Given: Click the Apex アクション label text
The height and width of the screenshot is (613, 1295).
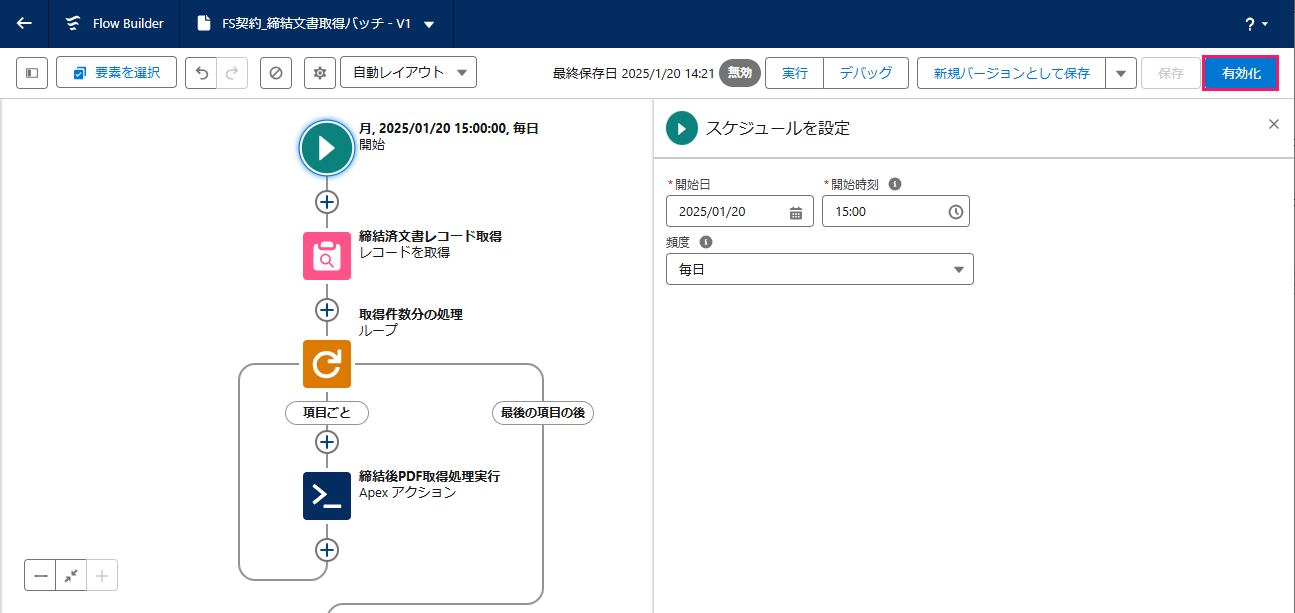Looking at the screenshot, I should click(408, 492).
